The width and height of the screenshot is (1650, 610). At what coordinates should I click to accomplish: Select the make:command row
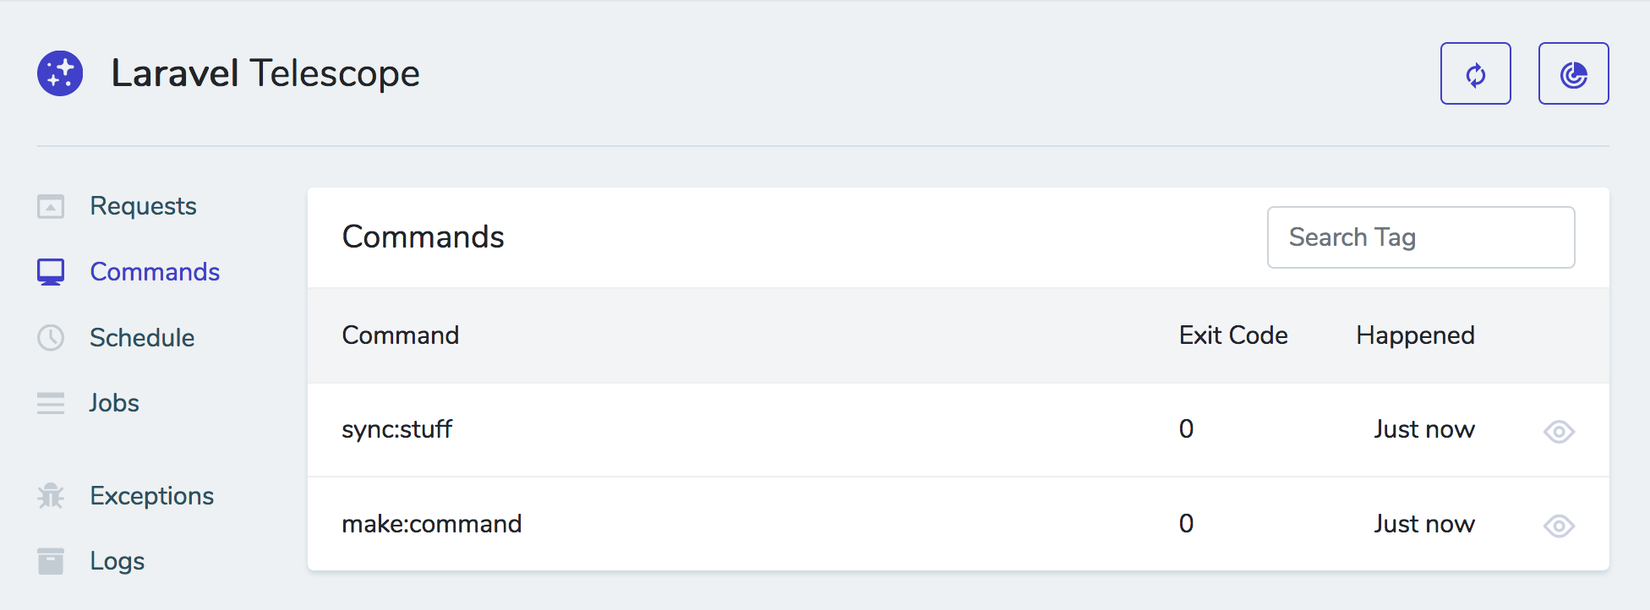click(432, 524)
